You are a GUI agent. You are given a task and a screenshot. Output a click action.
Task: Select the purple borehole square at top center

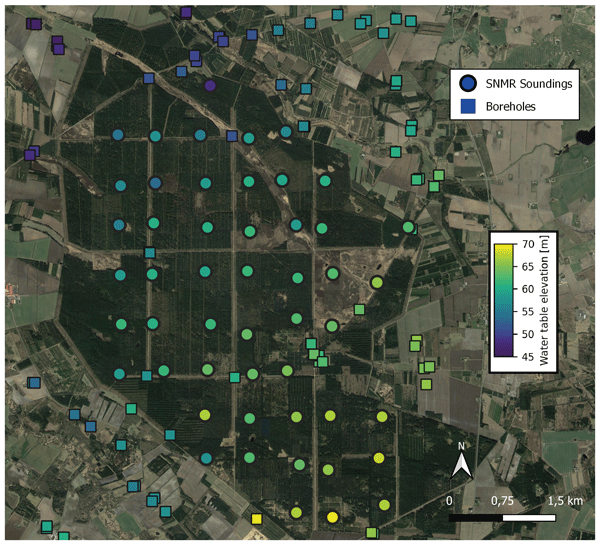click(186, 12)
